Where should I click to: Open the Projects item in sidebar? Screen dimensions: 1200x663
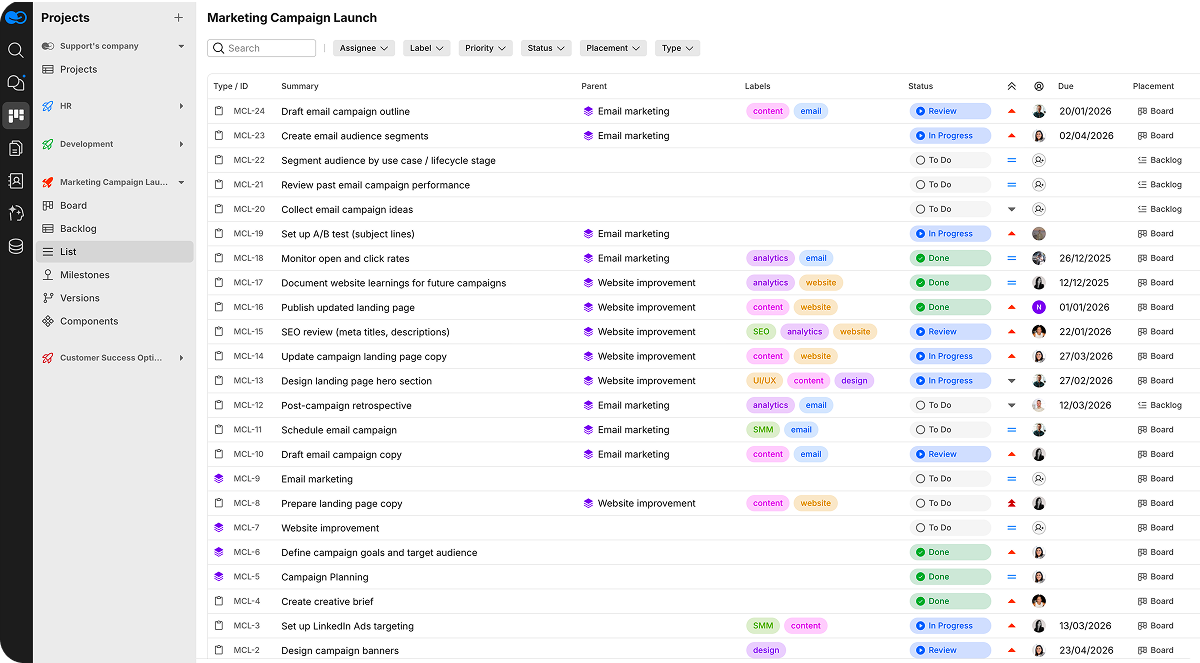114,69
